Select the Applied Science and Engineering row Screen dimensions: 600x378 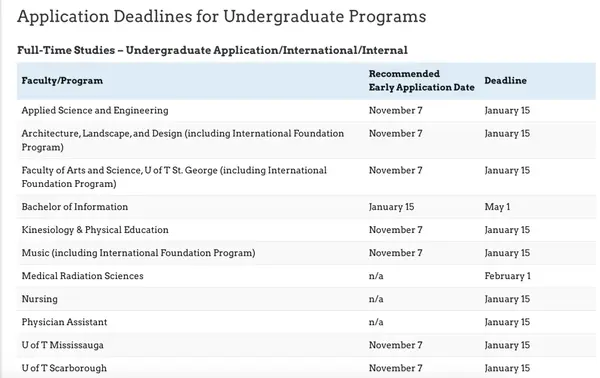[x=306, y=111]
